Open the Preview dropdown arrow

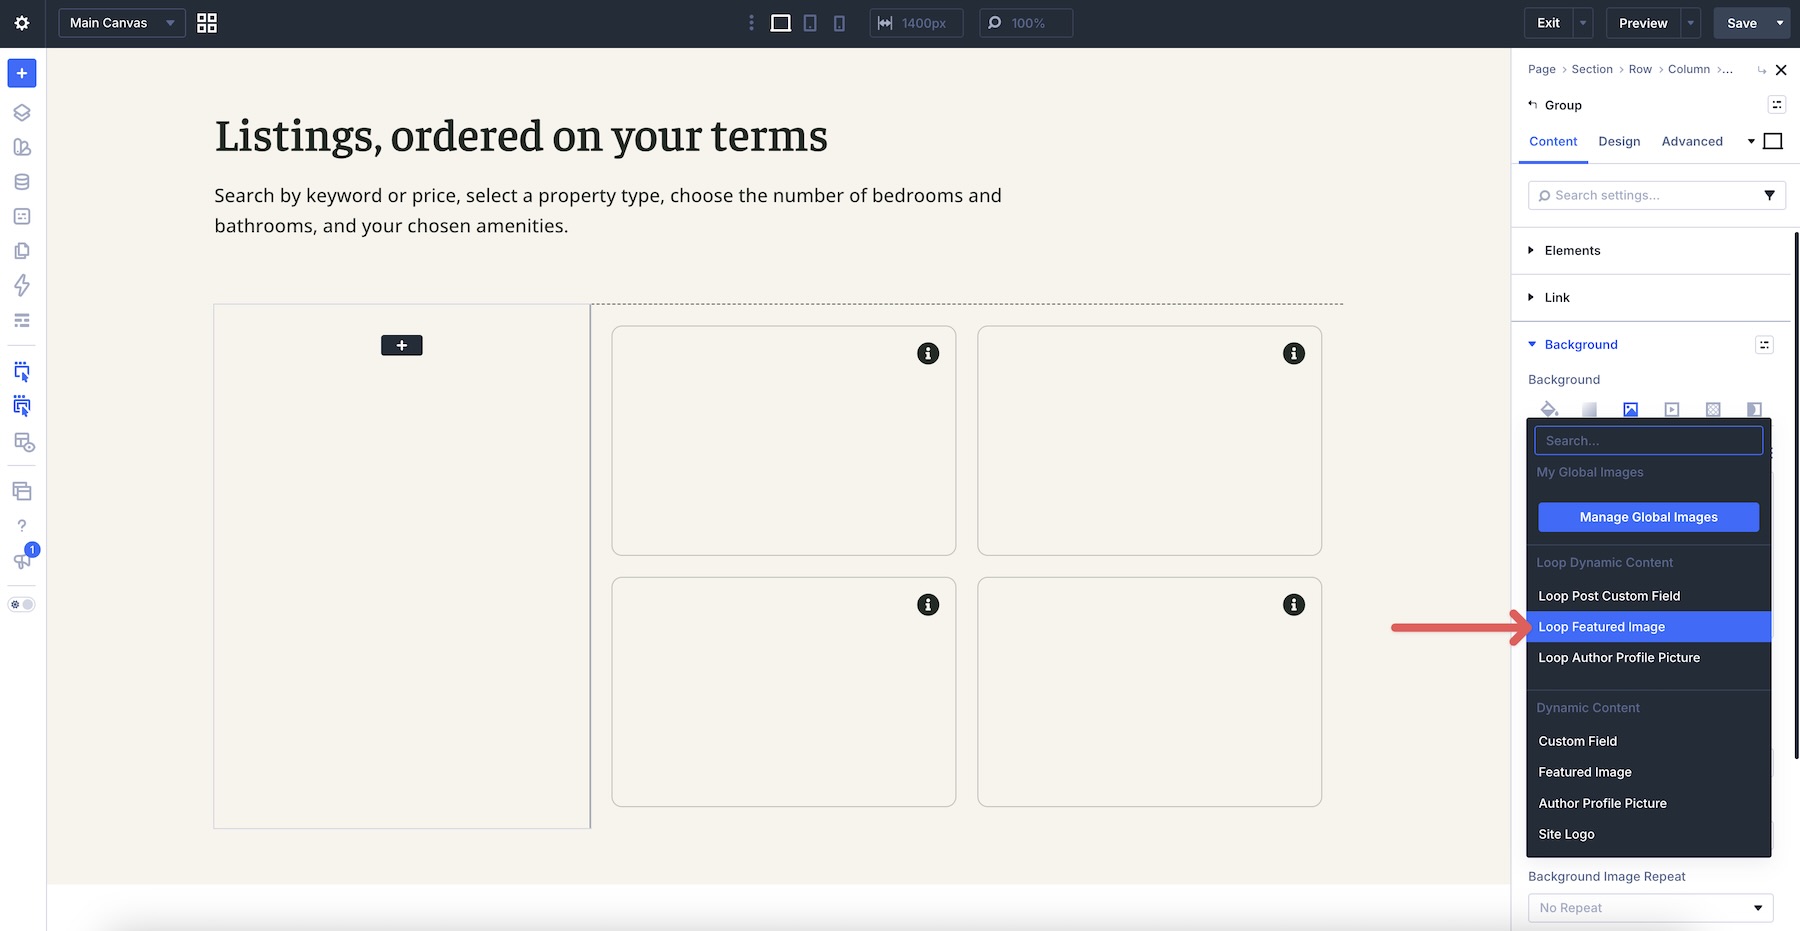pyautogui.click(x=1691, y=23)
